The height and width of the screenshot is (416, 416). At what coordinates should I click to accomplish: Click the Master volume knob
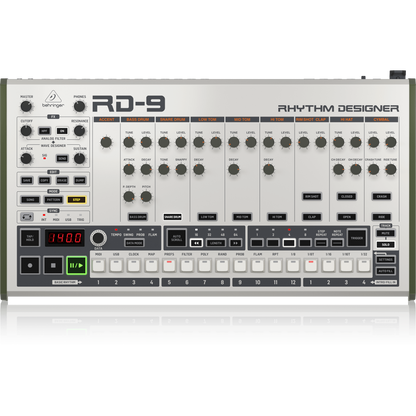click(26, 106)
